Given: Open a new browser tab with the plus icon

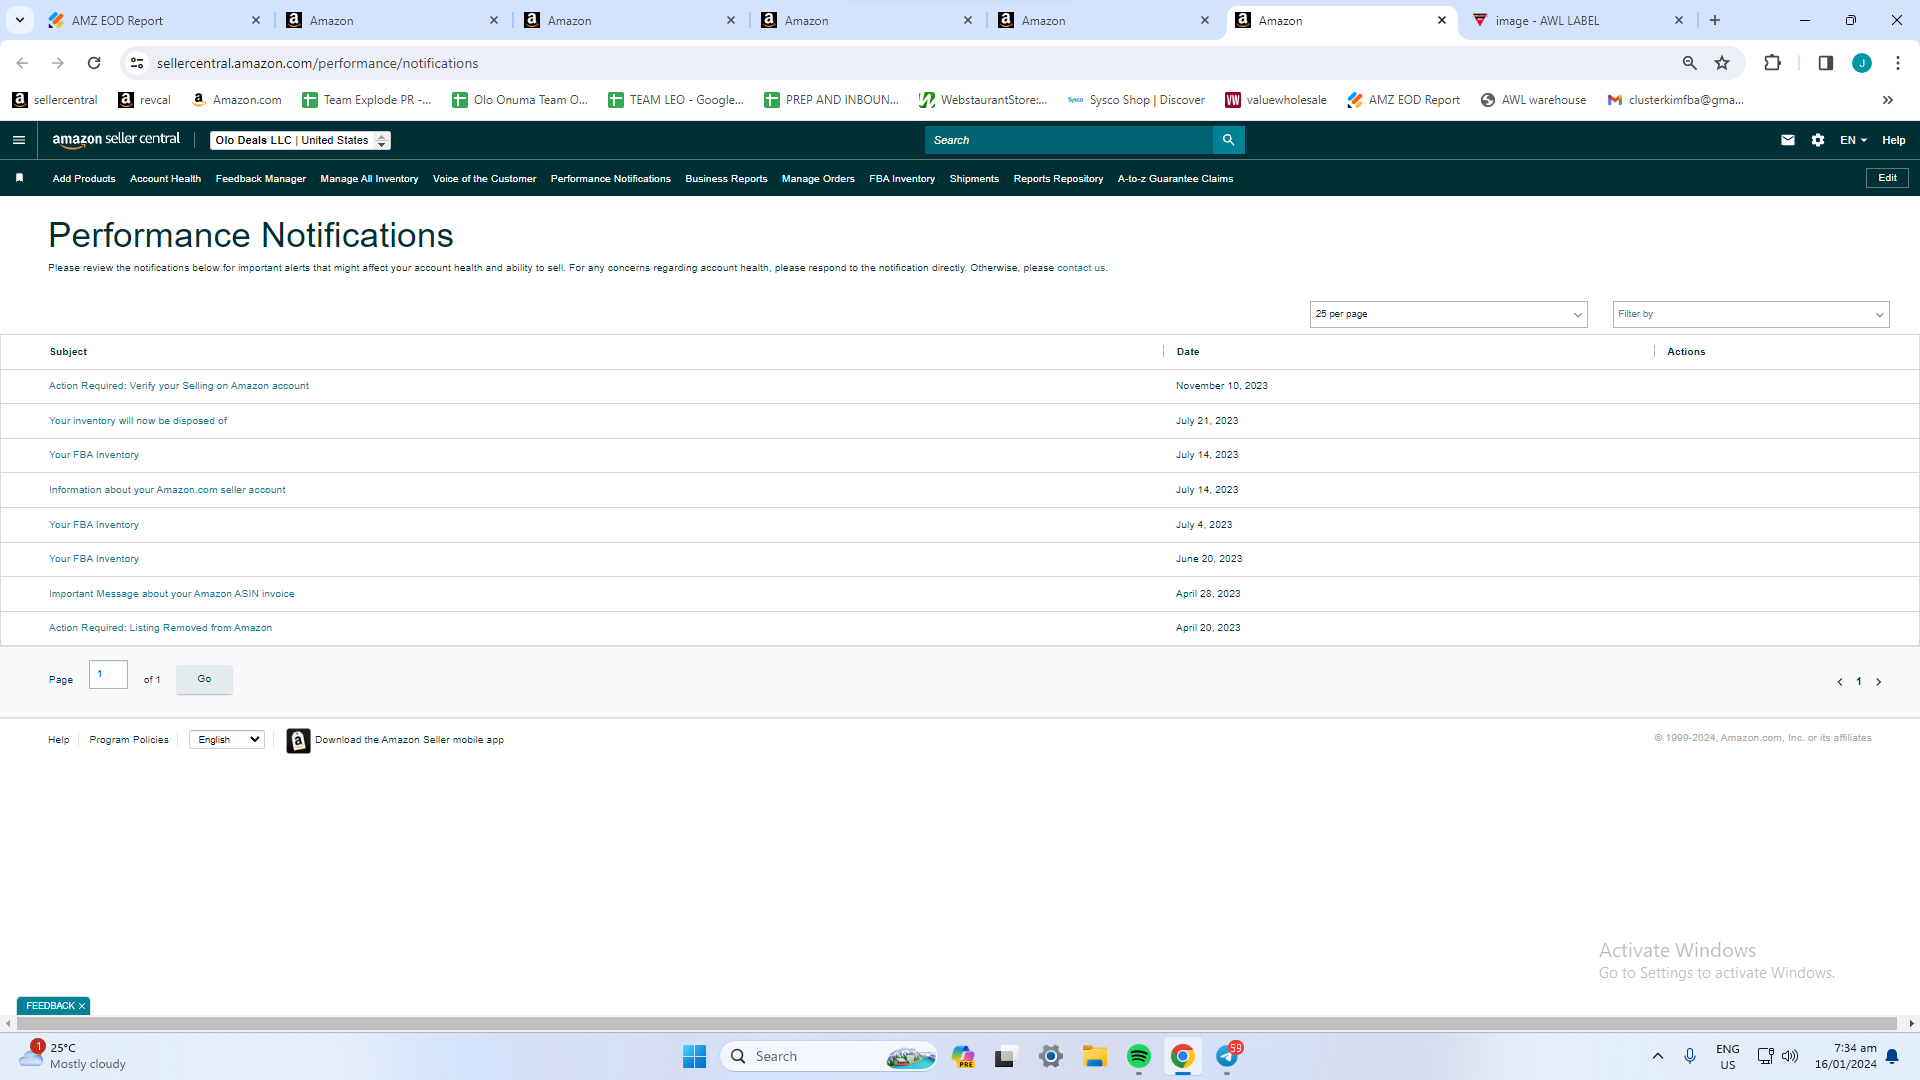Looking at the screenshot, I should coord(1715,20).
